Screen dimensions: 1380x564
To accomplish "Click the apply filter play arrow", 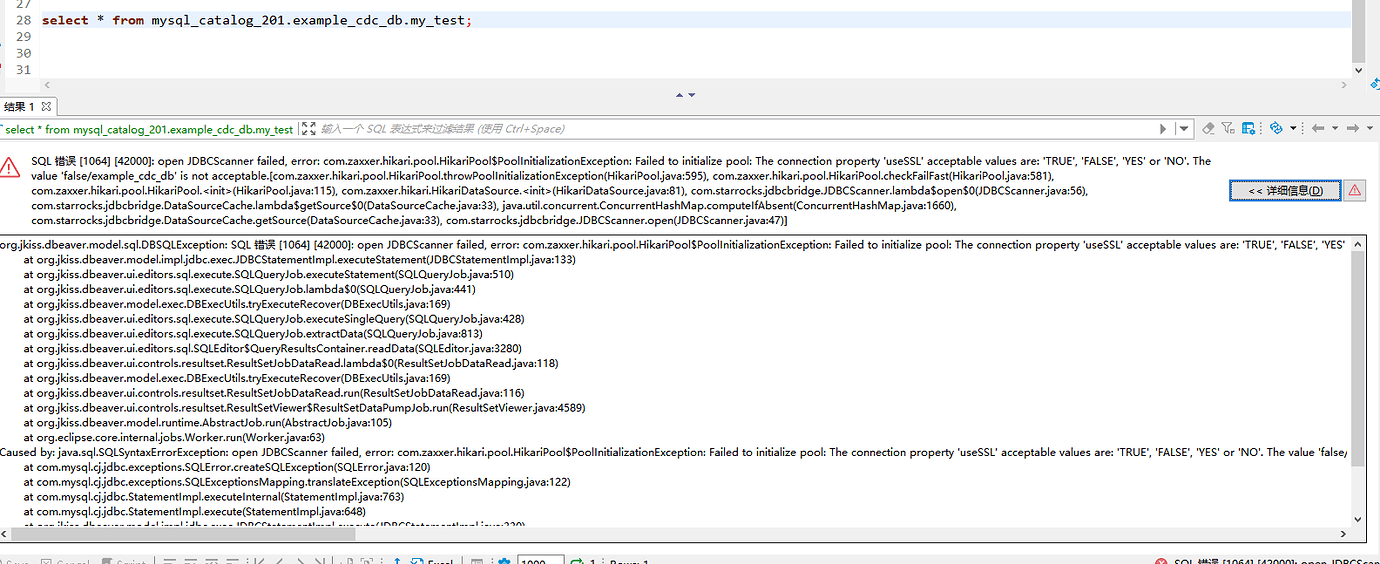I will pos(1163,129).
